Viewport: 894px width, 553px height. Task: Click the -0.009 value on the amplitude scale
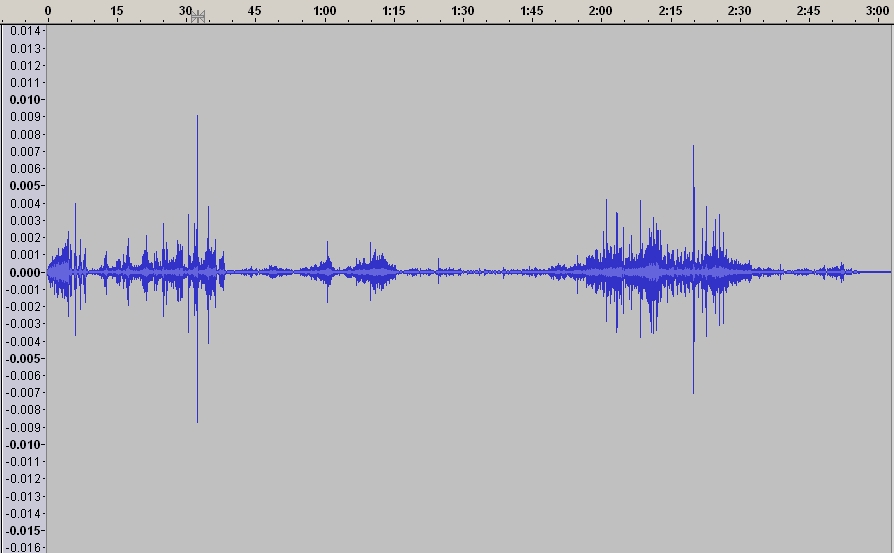[x=23, y=428]
